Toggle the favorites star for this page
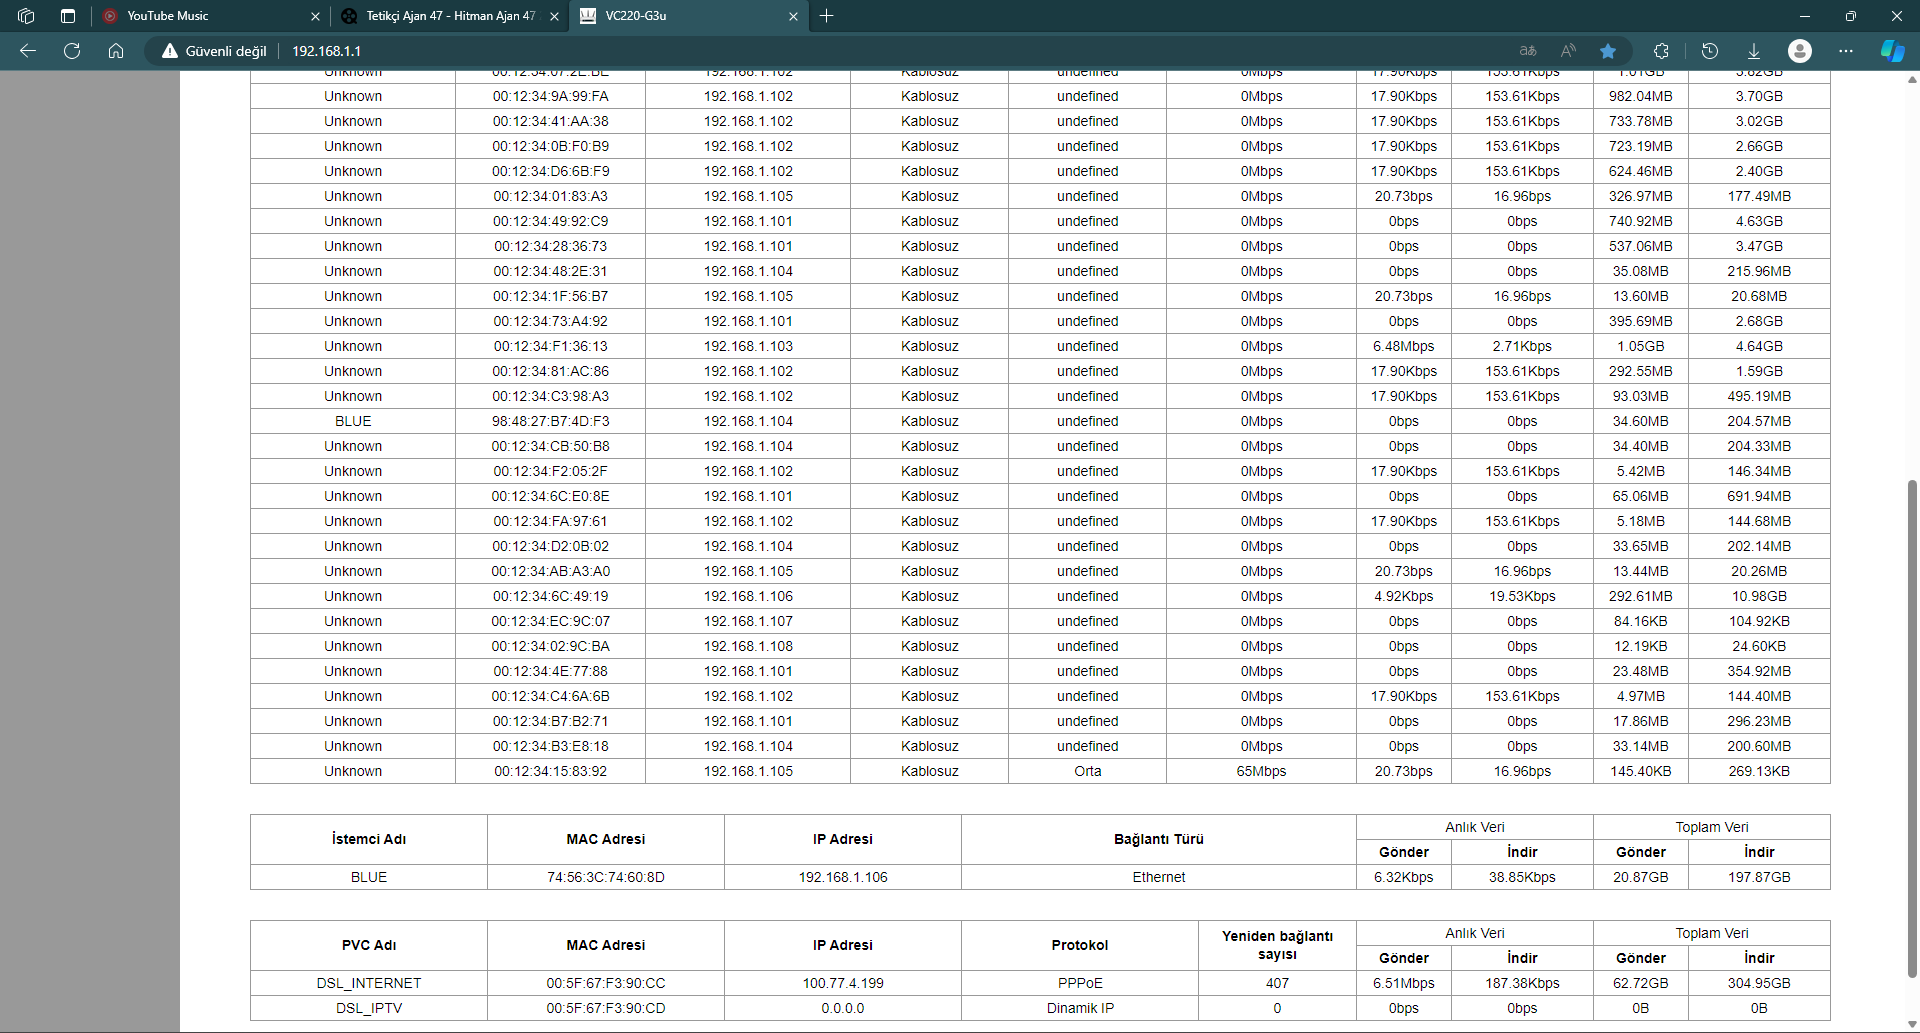 point(1608,51)
